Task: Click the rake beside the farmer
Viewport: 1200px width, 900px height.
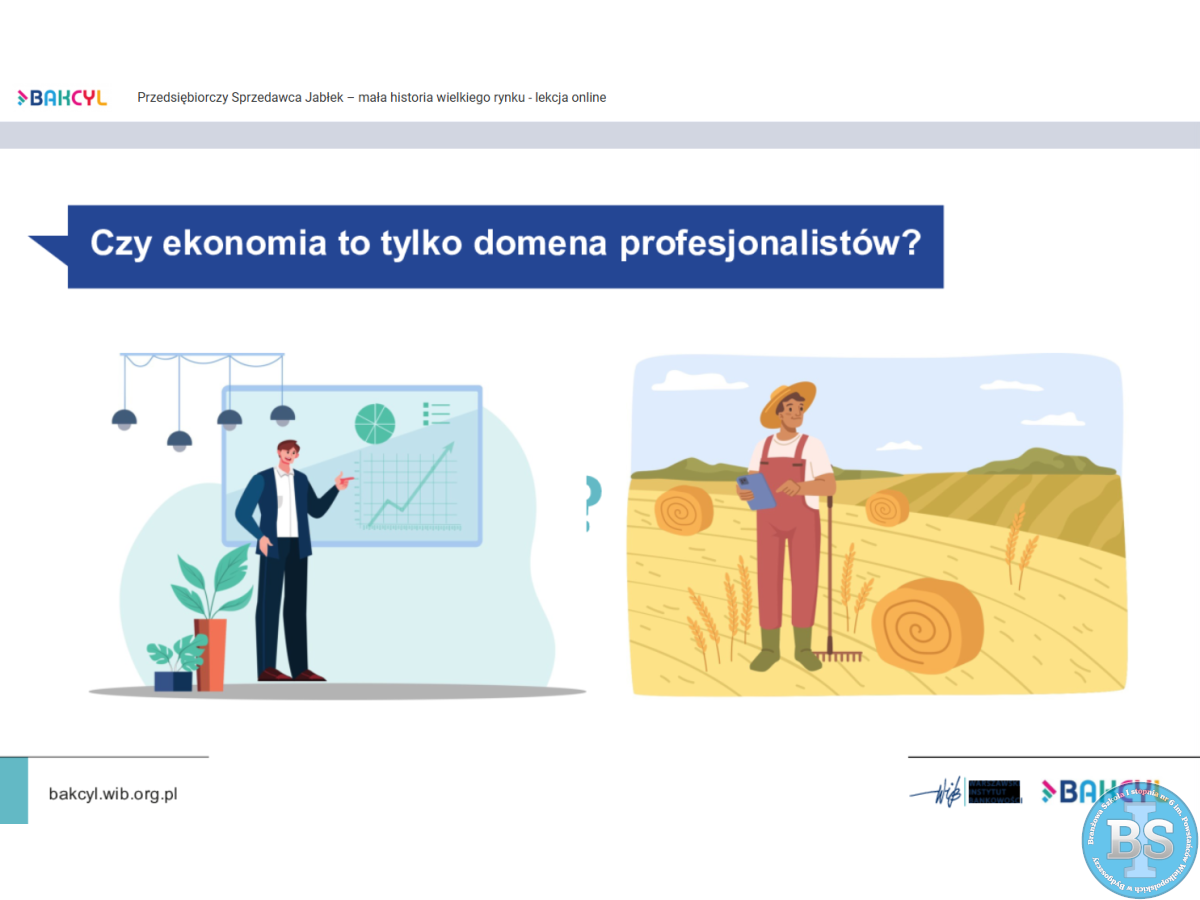Action: coord(829,600)
